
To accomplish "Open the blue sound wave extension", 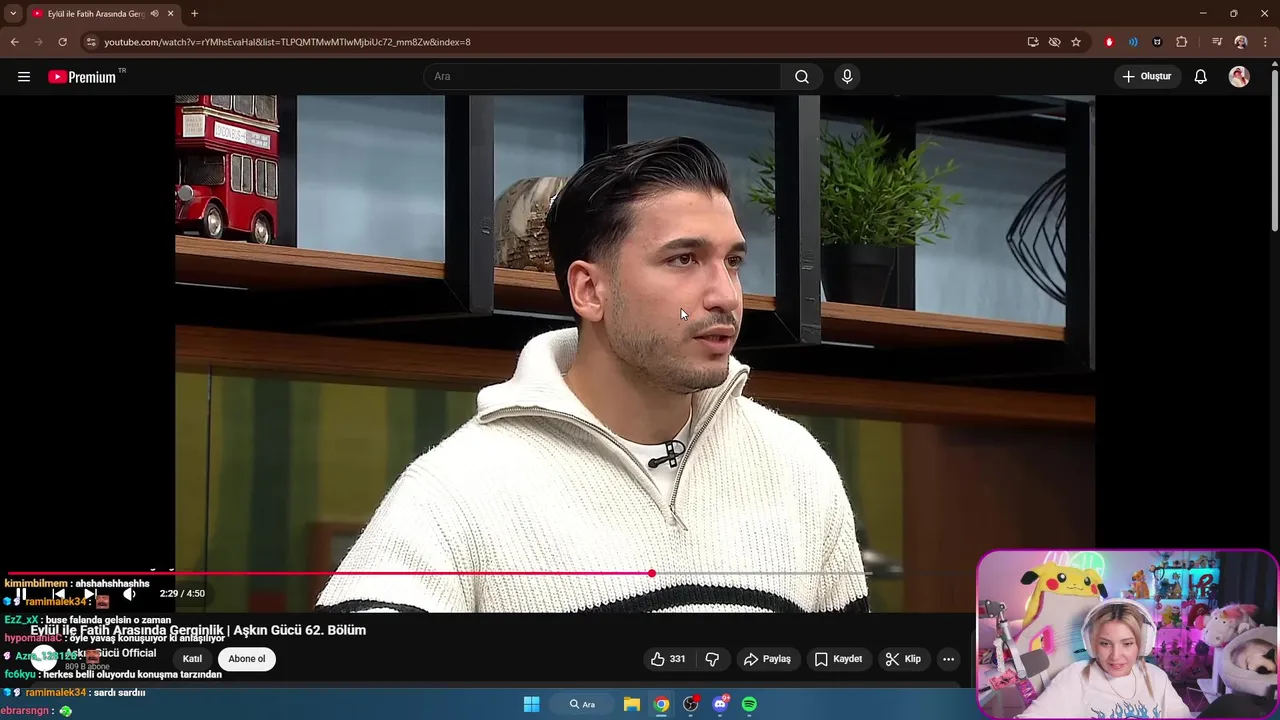I will pyautogui.click(x=1133, y=42).
